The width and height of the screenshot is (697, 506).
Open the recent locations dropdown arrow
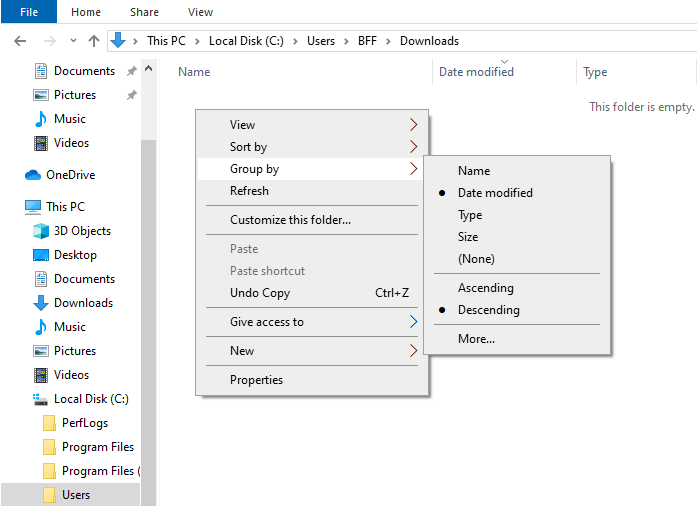(73, 41)
